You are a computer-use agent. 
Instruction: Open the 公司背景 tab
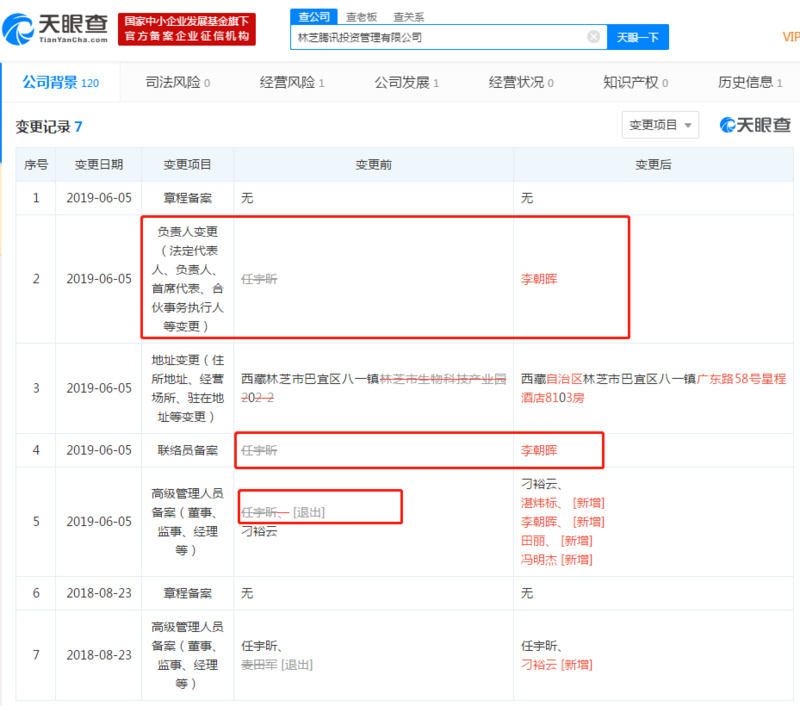click(60, 83)
